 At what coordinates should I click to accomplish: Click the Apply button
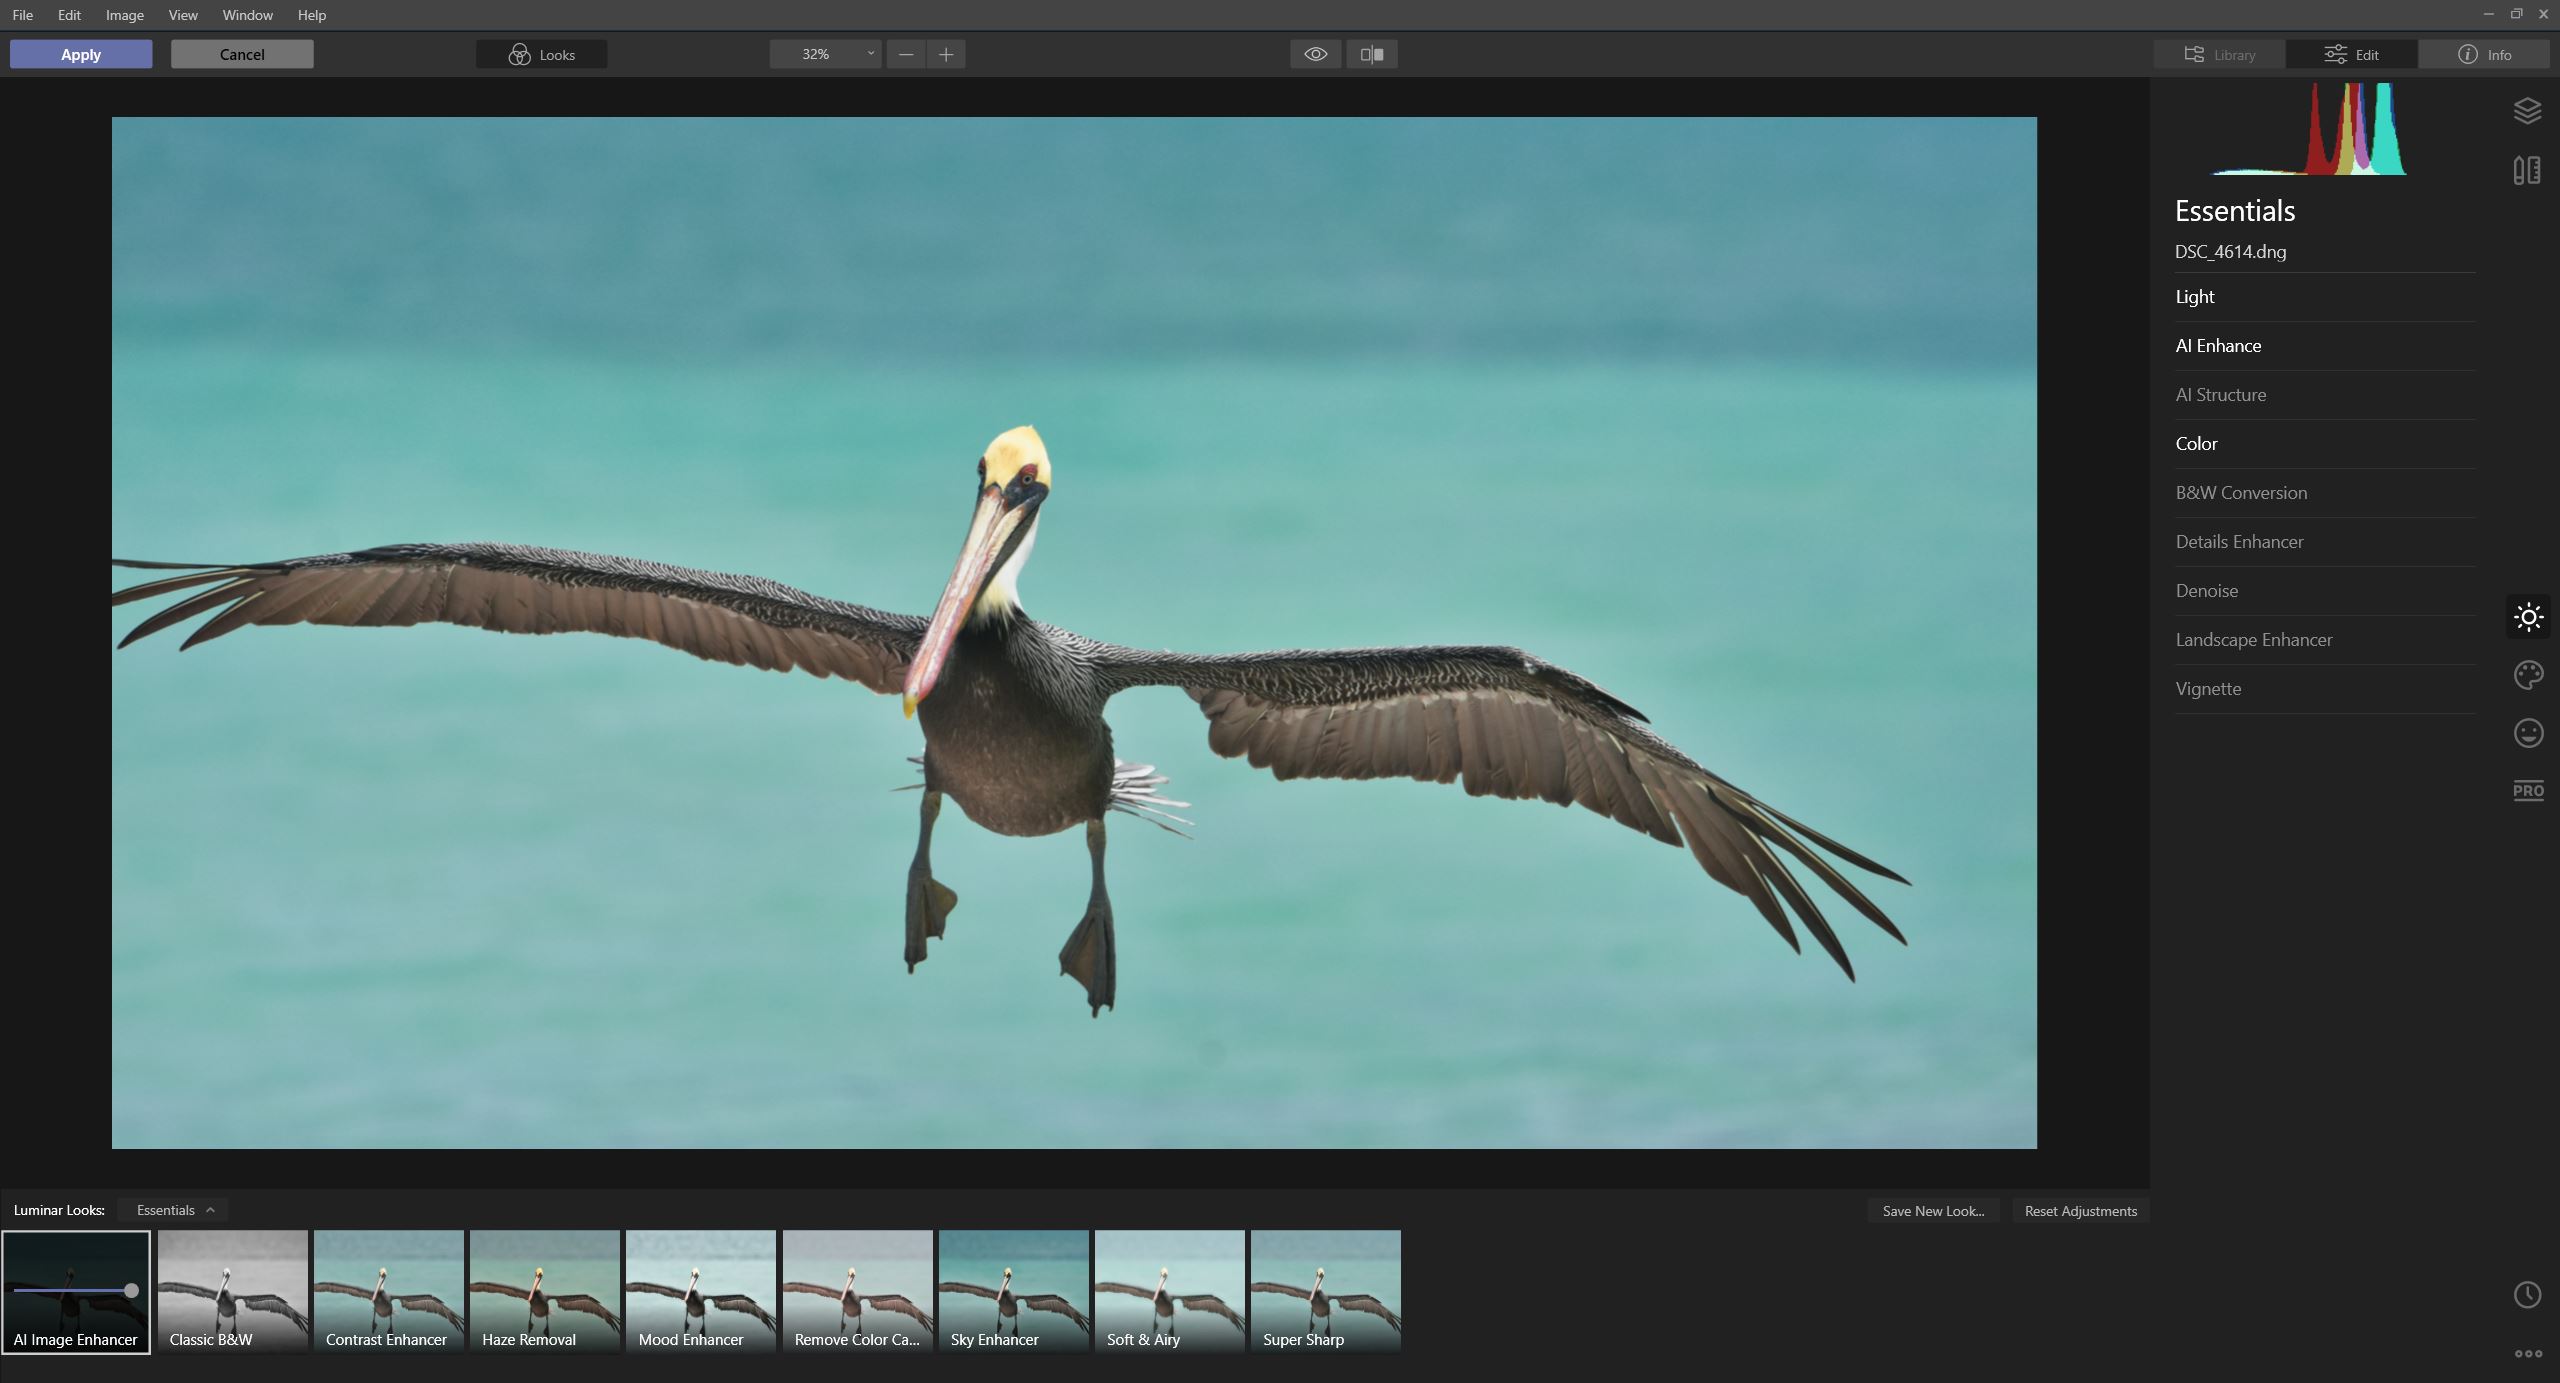pyautogui.click(x=81, y=54)
